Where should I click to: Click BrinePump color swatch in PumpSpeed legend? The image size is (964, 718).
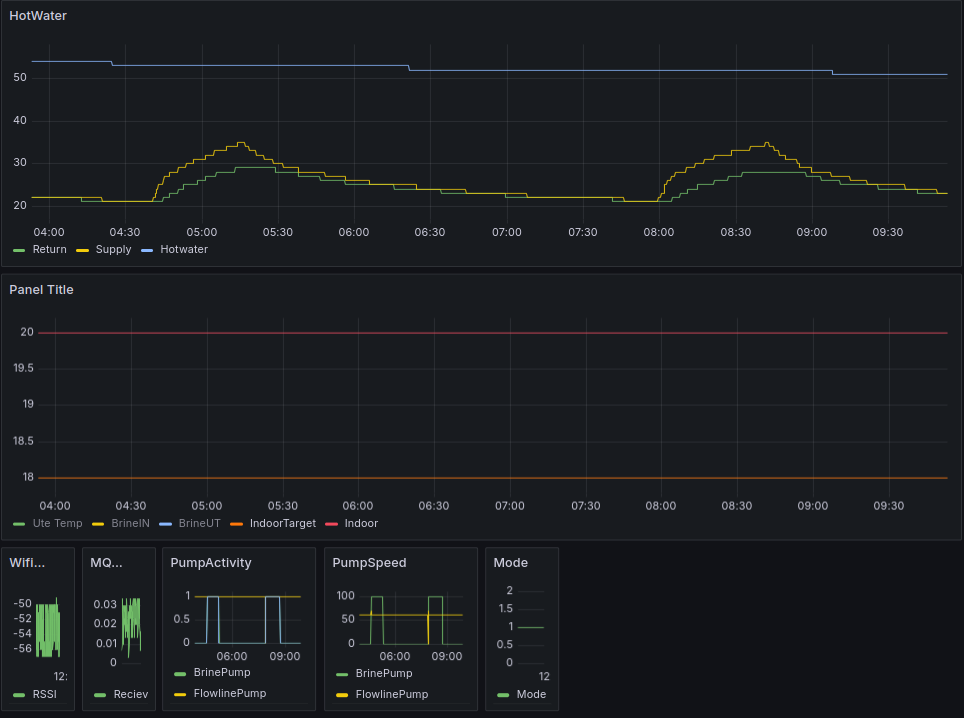[342, 674]
